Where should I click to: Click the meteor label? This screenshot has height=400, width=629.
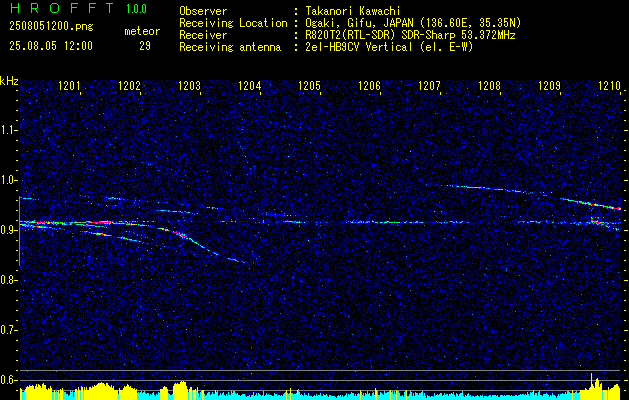pyautogui.click(x=142, y=31)
